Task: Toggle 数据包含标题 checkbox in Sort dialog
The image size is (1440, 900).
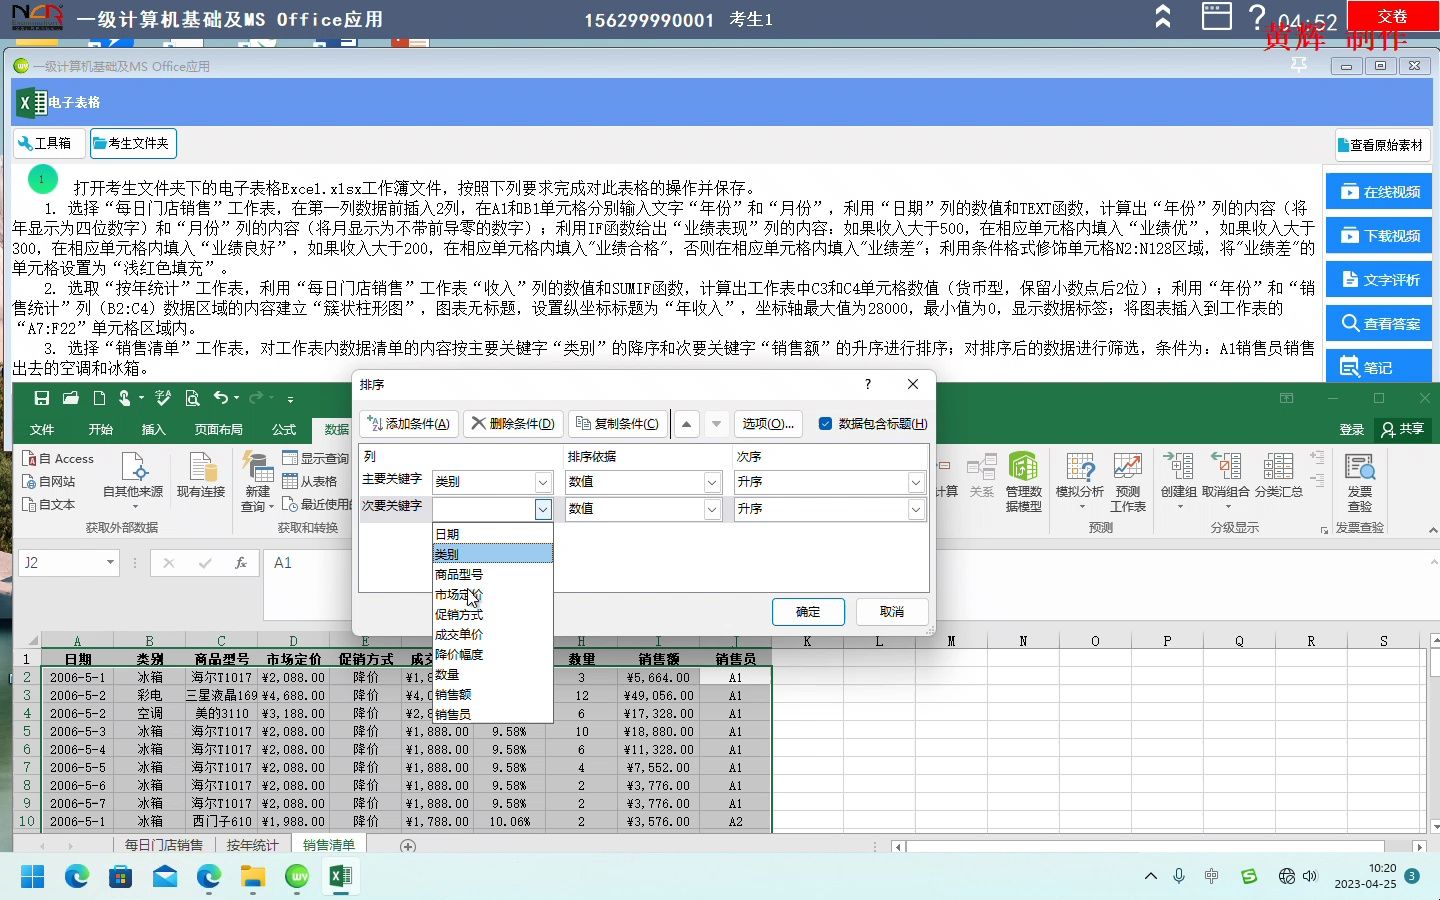Action: (825, 424)
